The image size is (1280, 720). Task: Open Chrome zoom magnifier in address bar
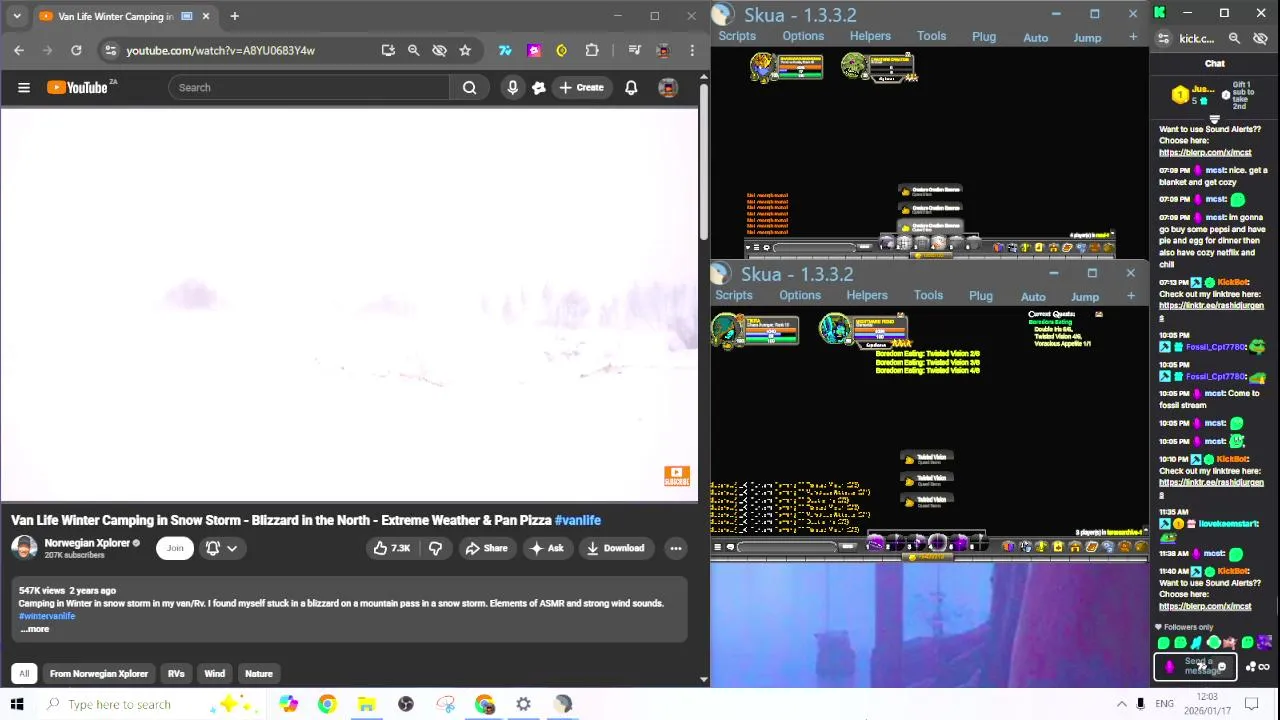click(413, 50)
